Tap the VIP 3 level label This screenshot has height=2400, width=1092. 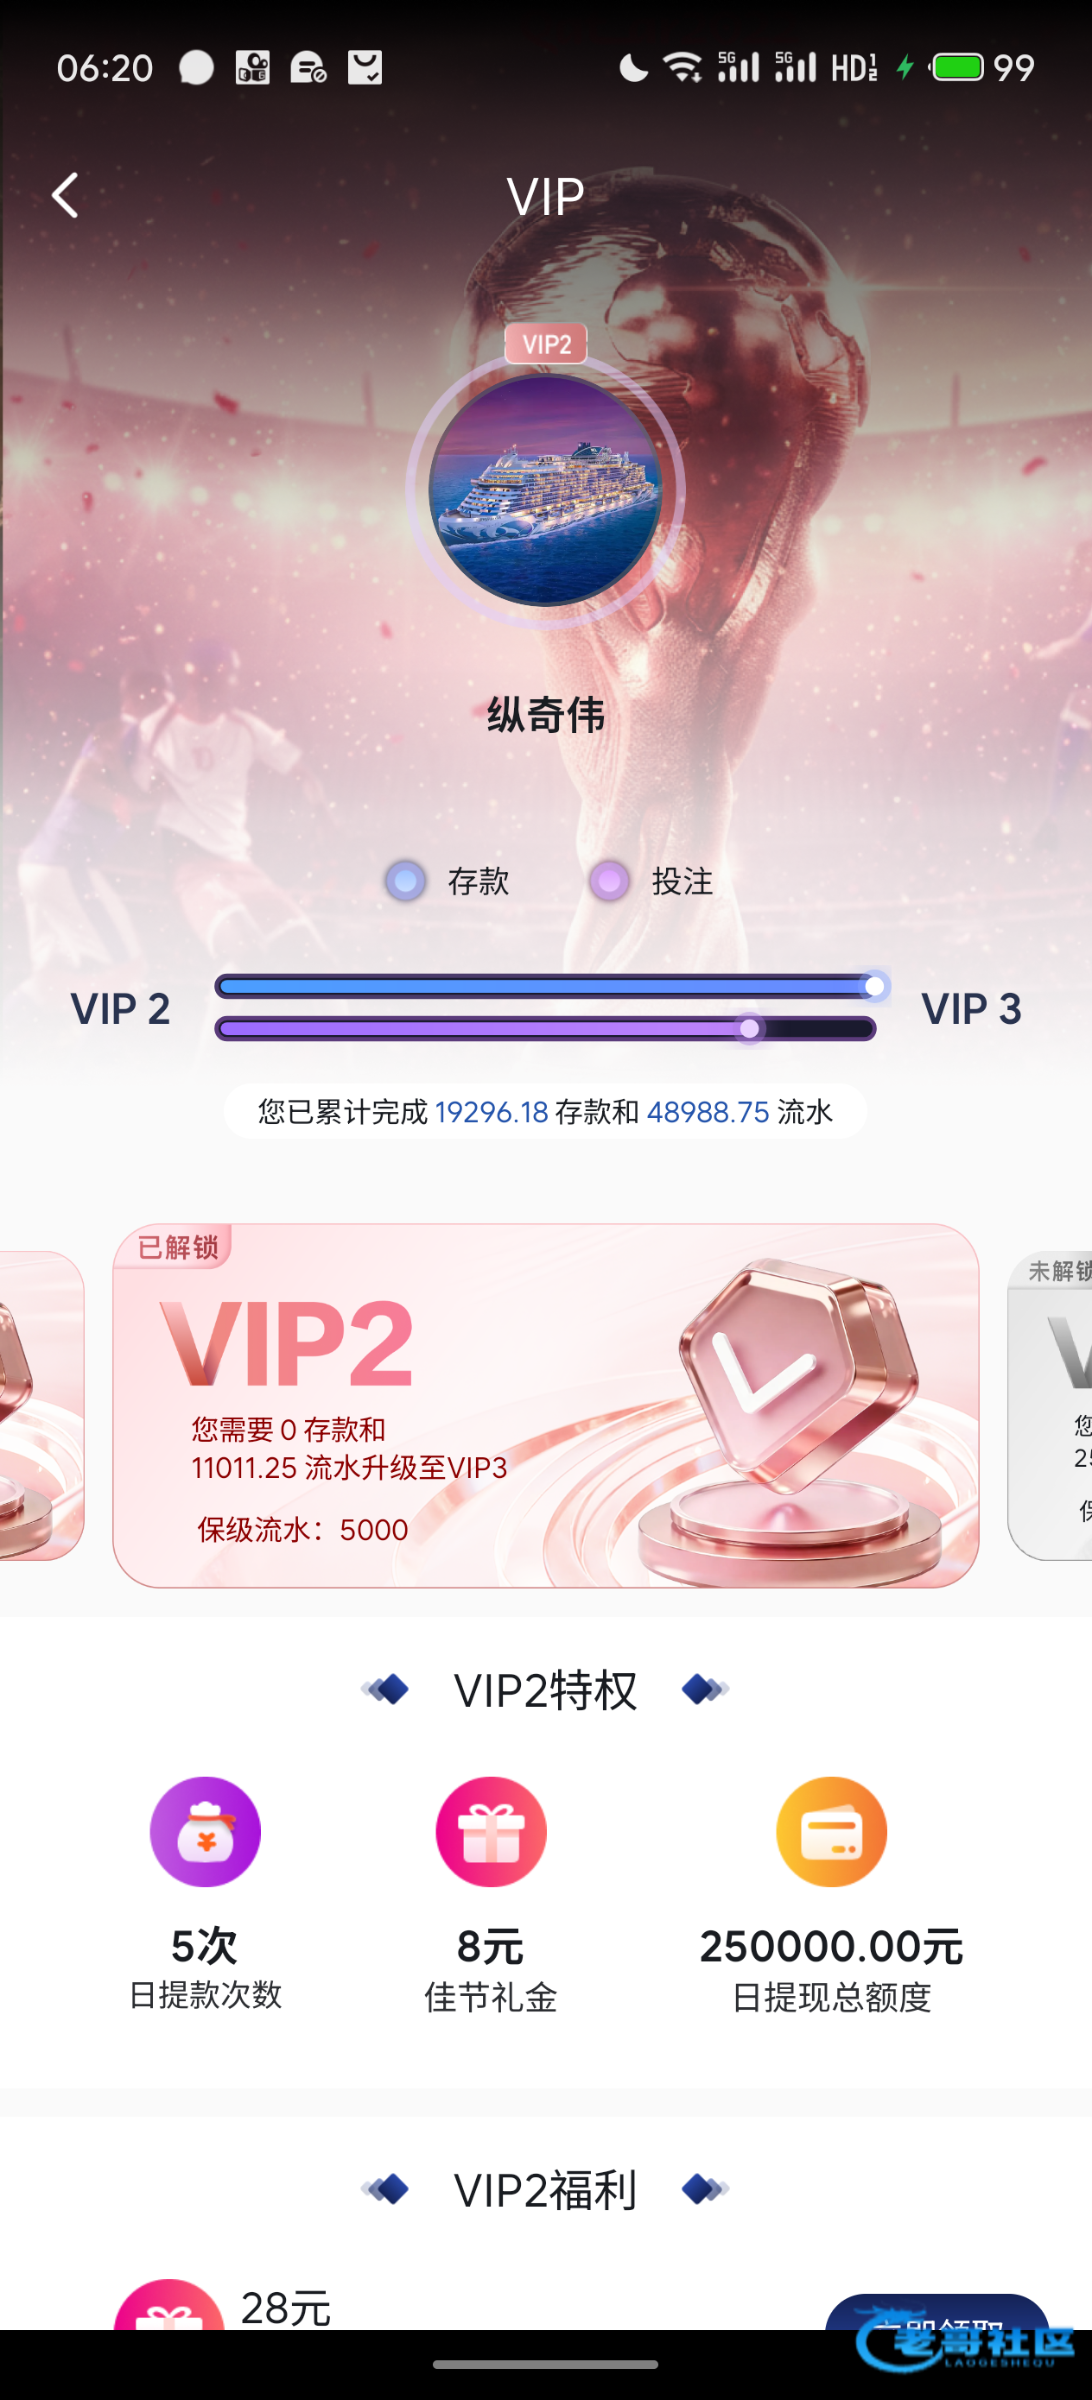pyautogui.click(x=971, y=1009)
